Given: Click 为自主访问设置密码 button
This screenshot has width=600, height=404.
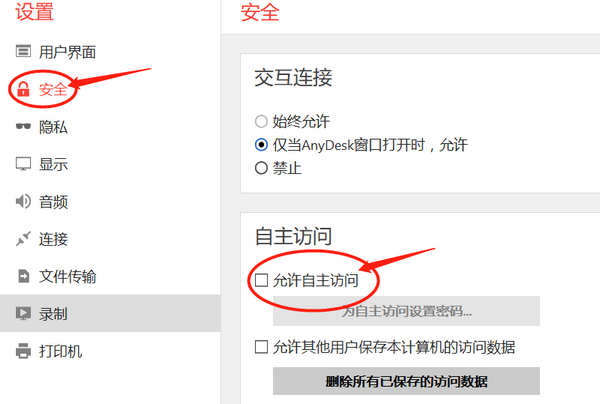Looking at the screenshot, I should (406, 311).
